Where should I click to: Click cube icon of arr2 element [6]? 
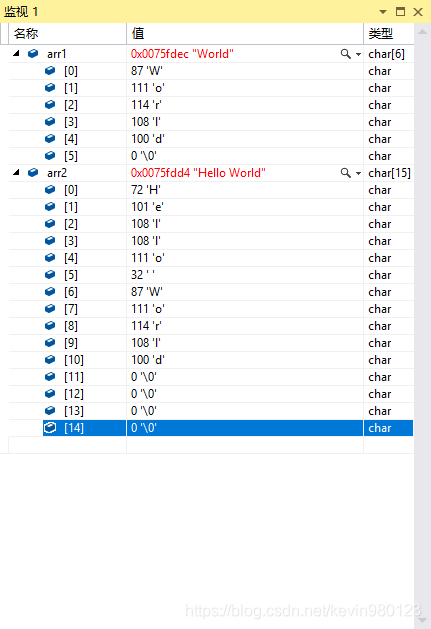pos(50,292)
